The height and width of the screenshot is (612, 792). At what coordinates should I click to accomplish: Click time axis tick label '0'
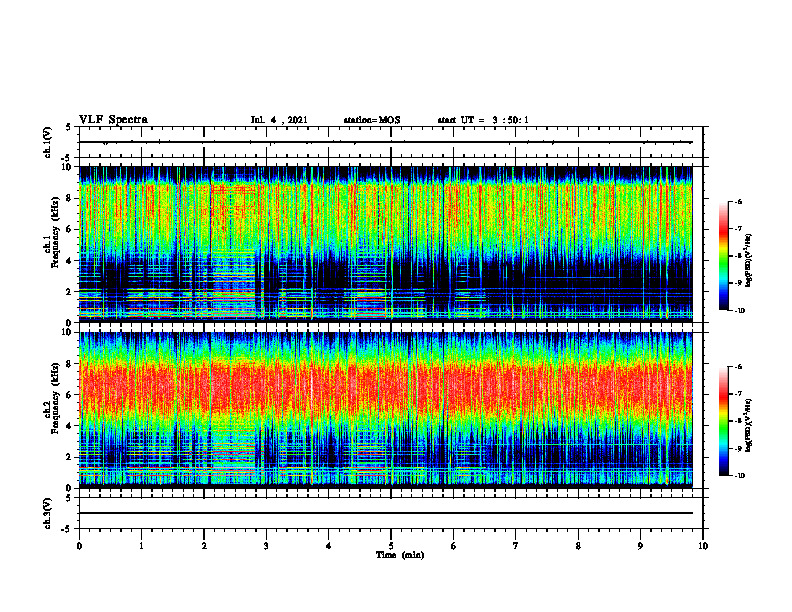pyautogui.click(x=79, y=546)
